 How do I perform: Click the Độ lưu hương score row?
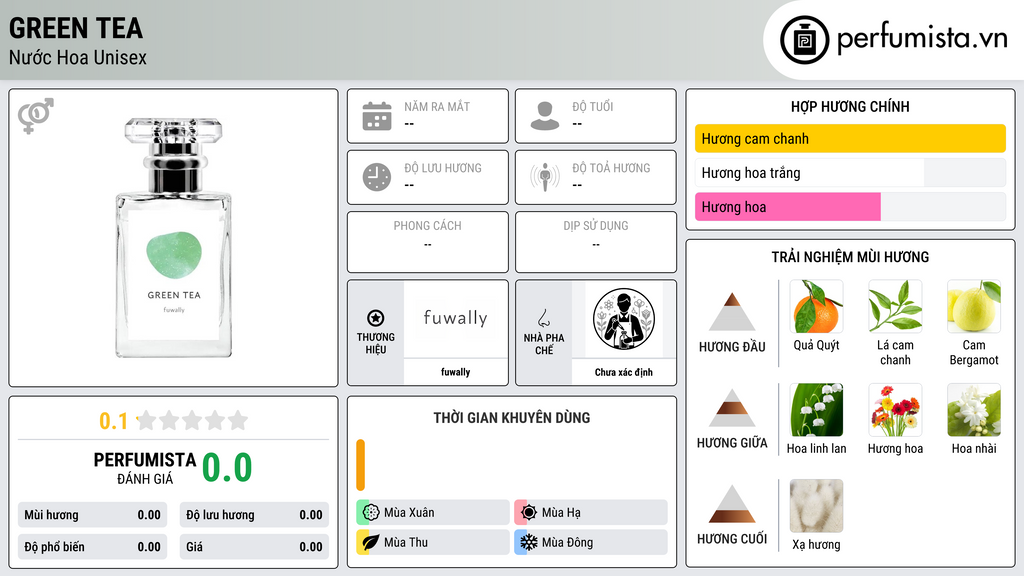pyautogui.click(x=254, y=515)
